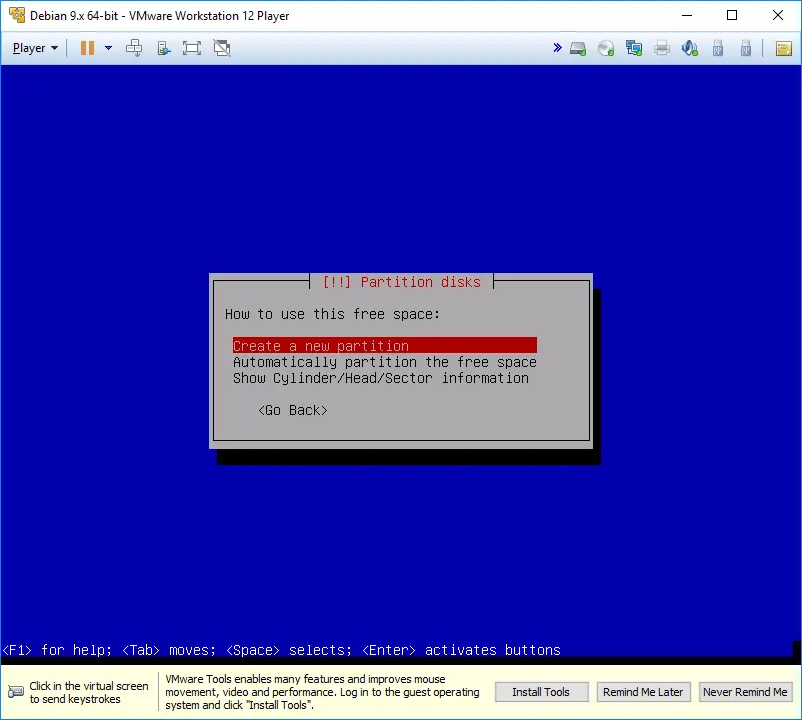This screenshot has width=802, height=720.
Task: Select 'Create a new partition' option
Action: (x=321, y=346)
